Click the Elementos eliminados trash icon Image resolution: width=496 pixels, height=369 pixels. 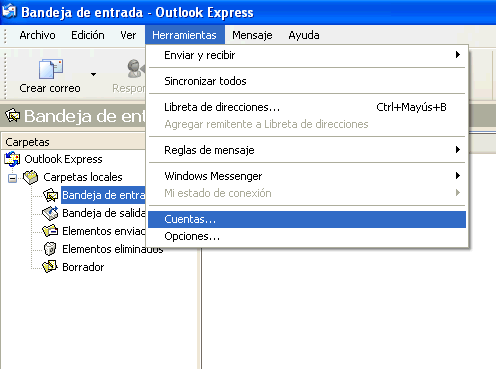point(50,249)
